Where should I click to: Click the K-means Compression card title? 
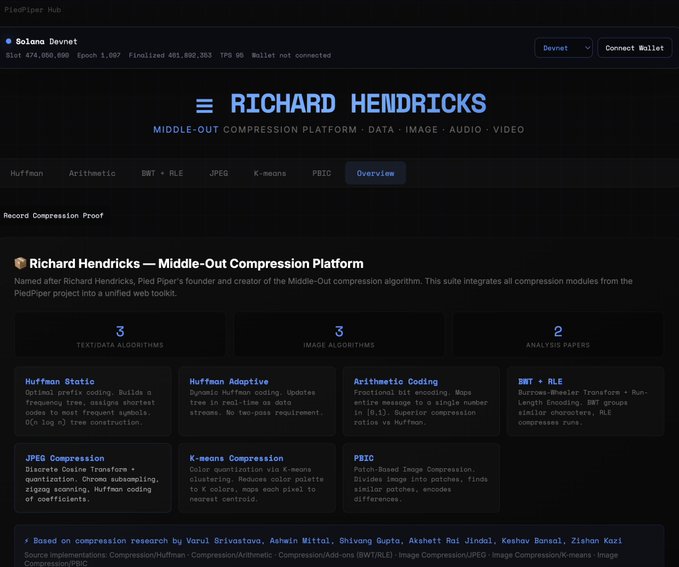coord(236,458)
